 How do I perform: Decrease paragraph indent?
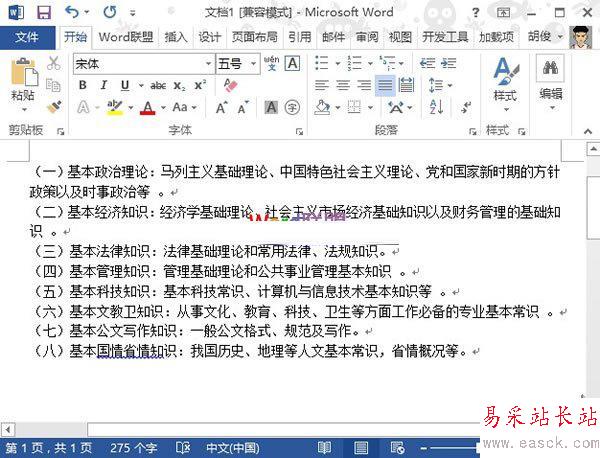427,63
